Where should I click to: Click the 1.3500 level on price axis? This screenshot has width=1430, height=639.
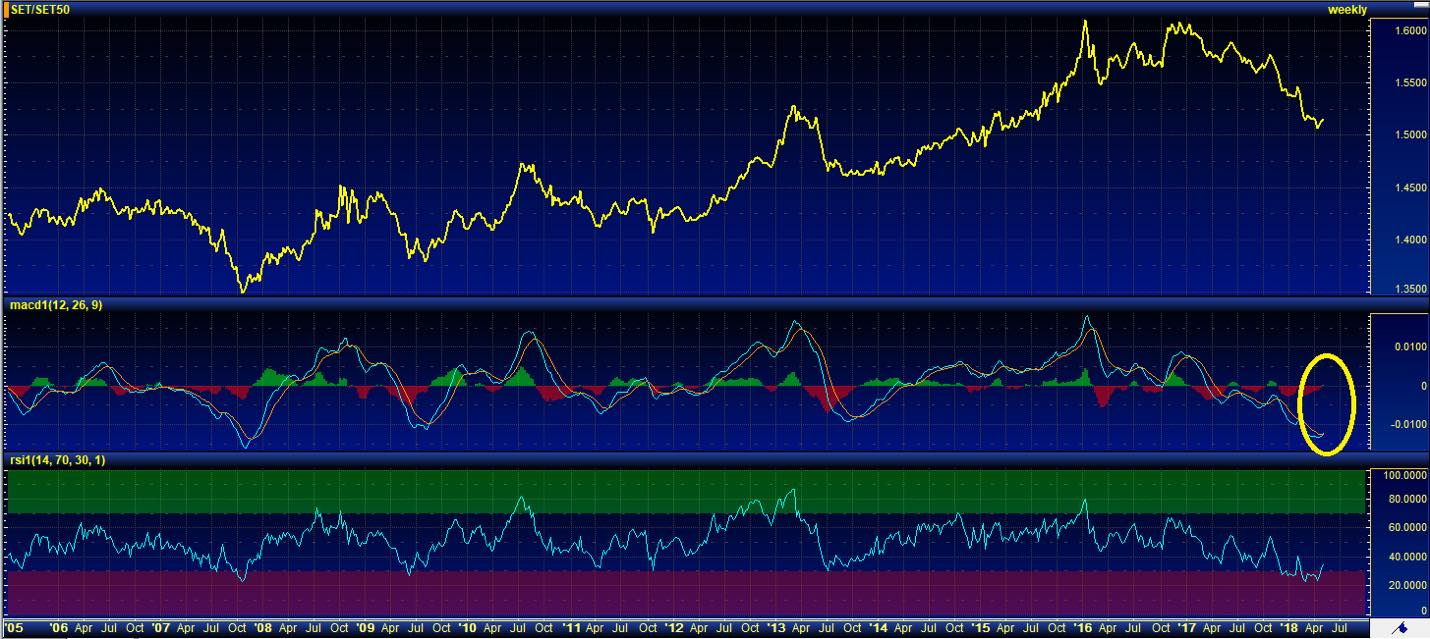click(x=1396, y=290)
